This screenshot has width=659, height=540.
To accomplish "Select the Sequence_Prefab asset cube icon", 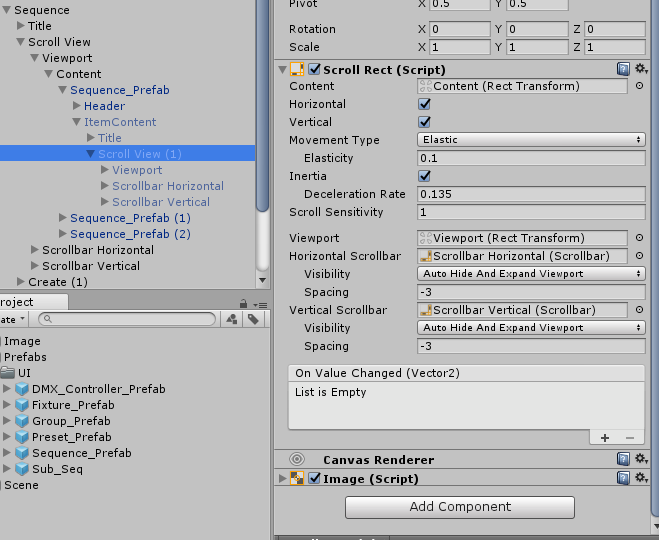I will [22, 453].
